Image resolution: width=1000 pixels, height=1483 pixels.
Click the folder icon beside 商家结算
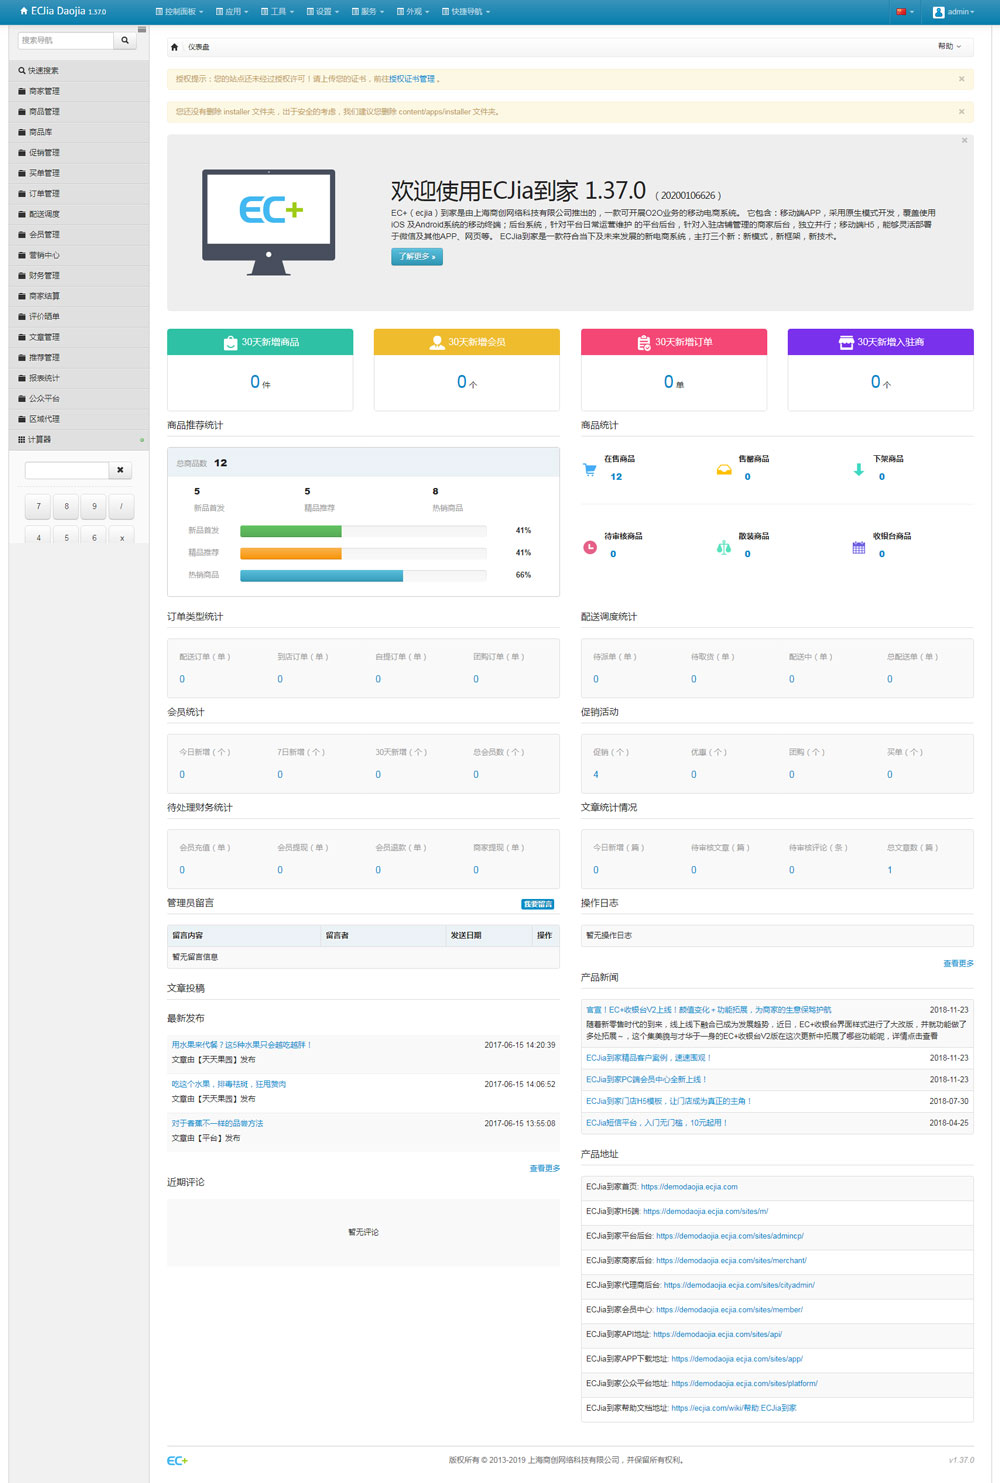coord(22,296)
